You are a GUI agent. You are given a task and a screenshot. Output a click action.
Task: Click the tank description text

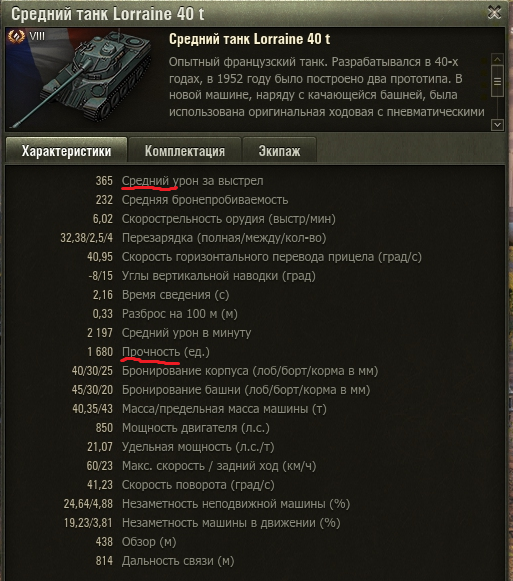[327, 87]
